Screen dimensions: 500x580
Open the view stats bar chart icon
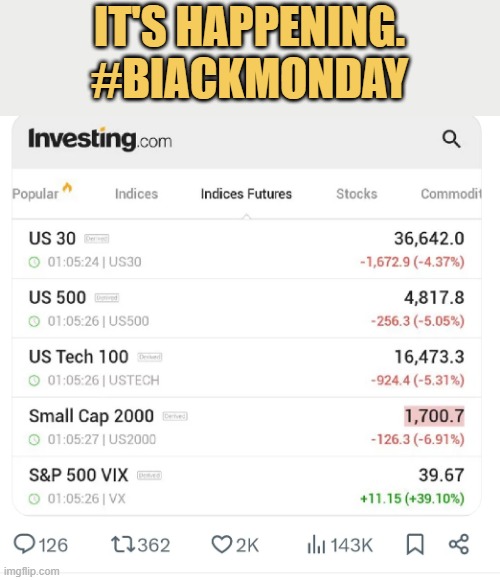(x=316, y=544)
